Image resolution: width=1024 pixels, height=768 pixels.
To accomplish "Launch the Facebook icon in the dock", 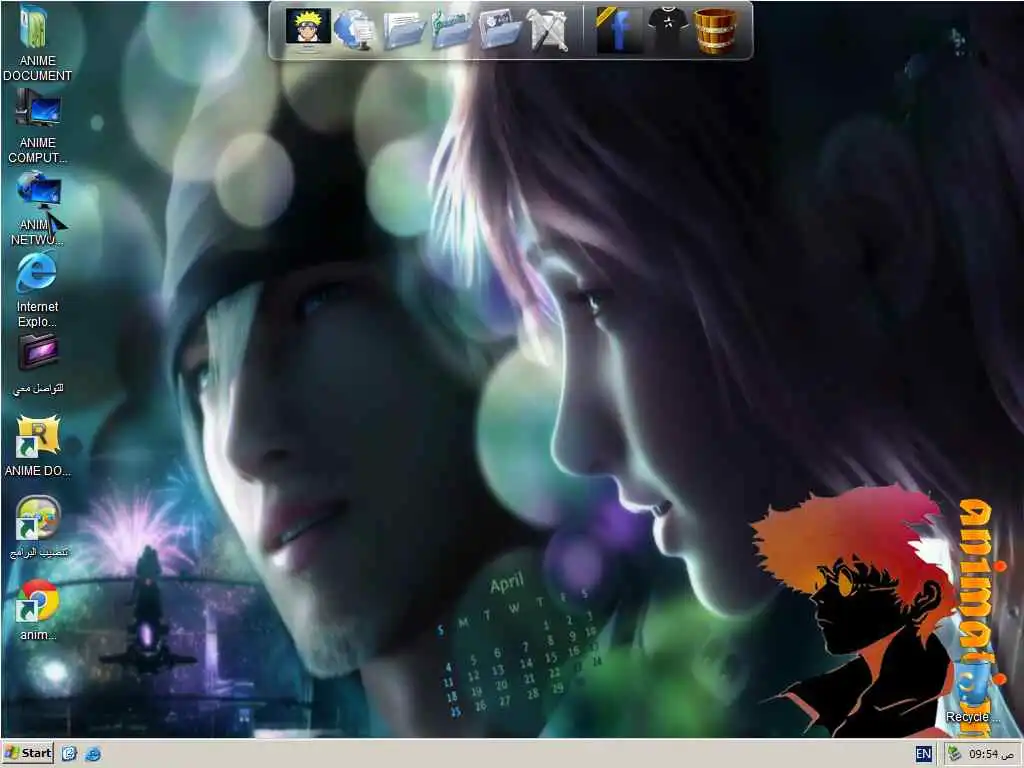I will [x=618, y=30].
